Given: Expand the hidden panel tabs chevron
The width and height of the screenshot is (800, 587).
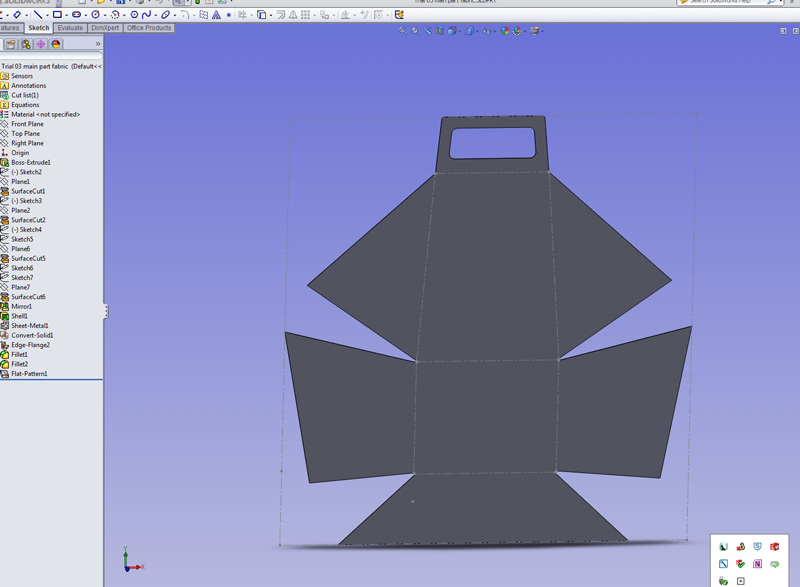Looking at the screenshot, I should [x=97, y=44].
